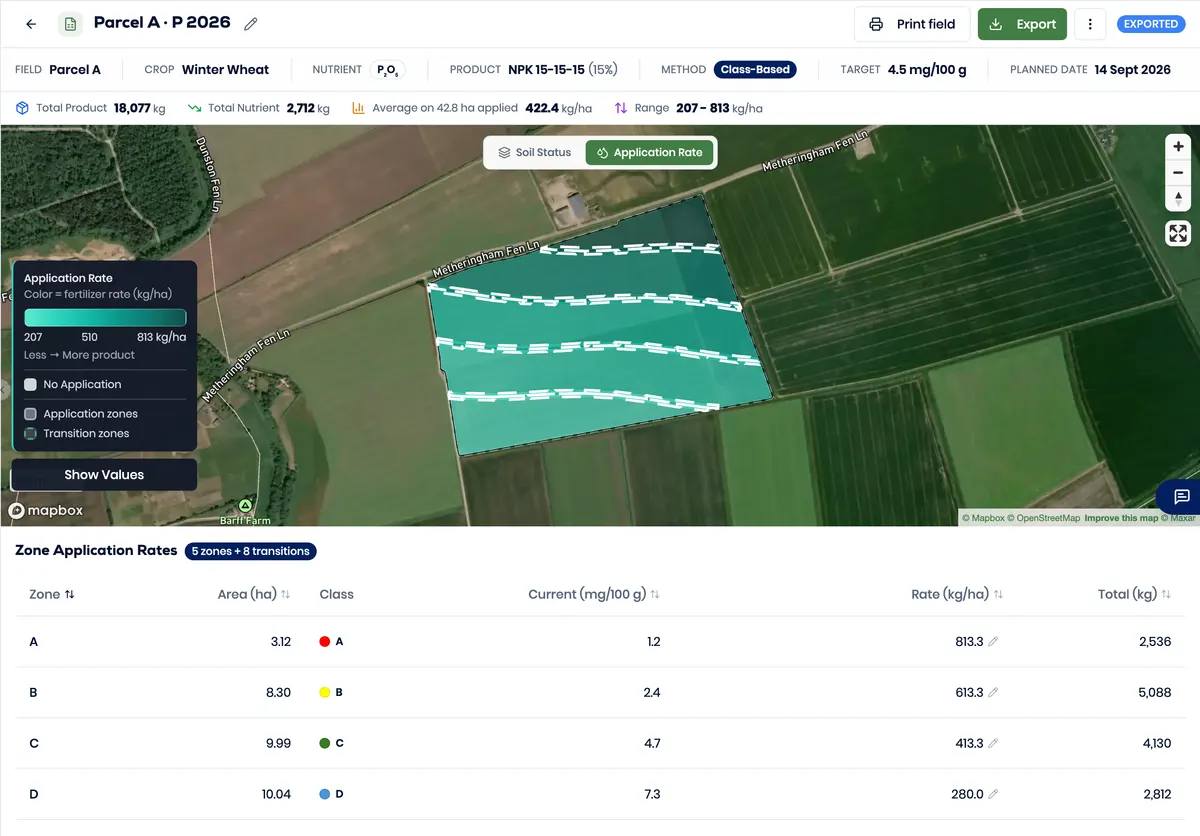Click the application rate color gradient bar

(x=105, y=317)
